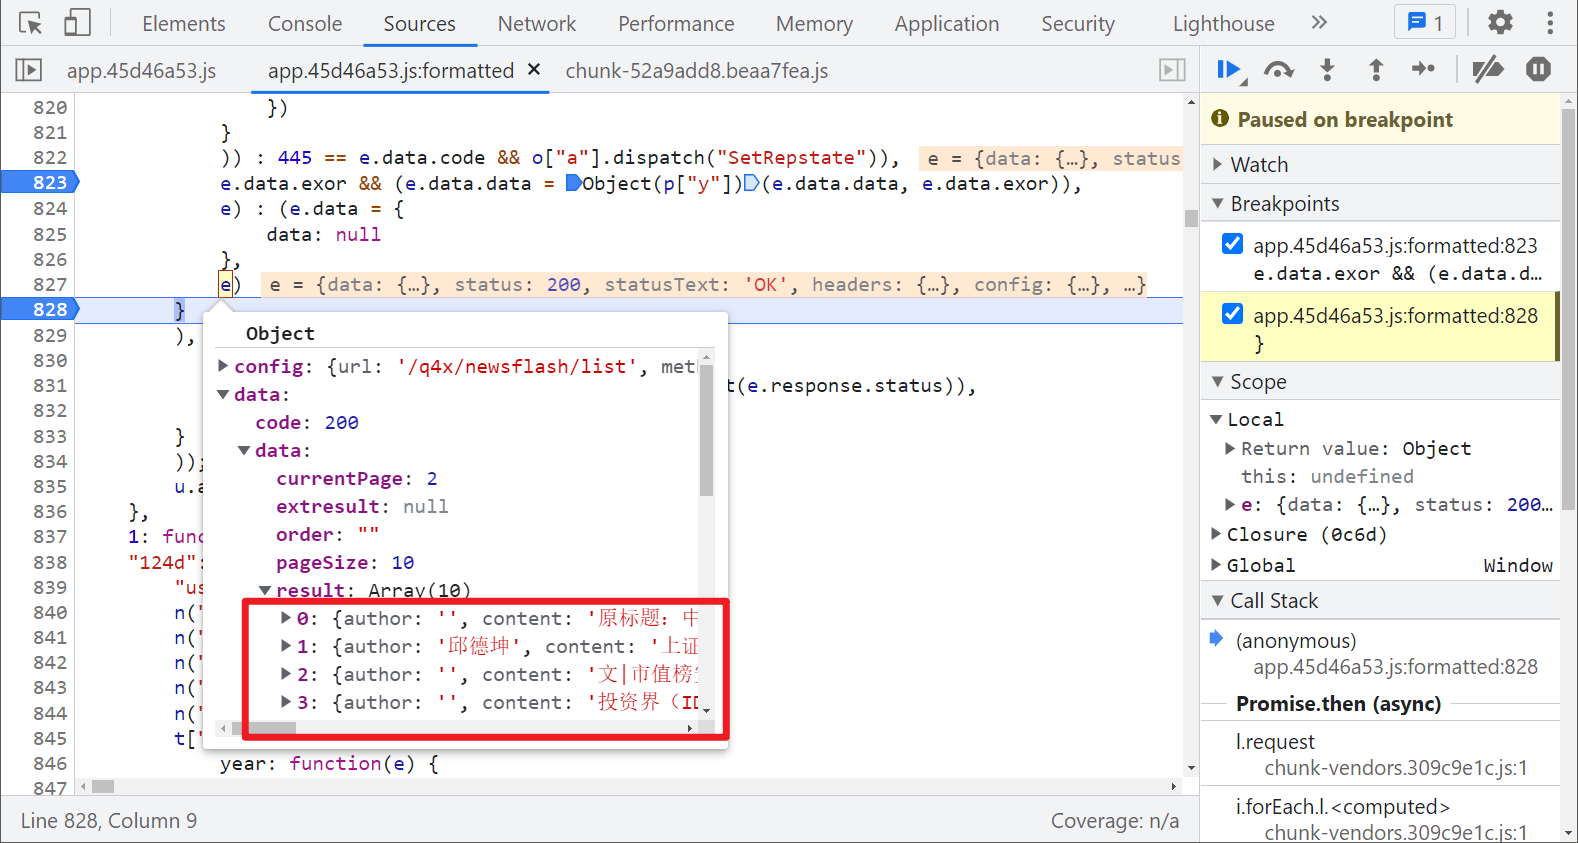Deactivate all breakpoints

point(1488,70)
